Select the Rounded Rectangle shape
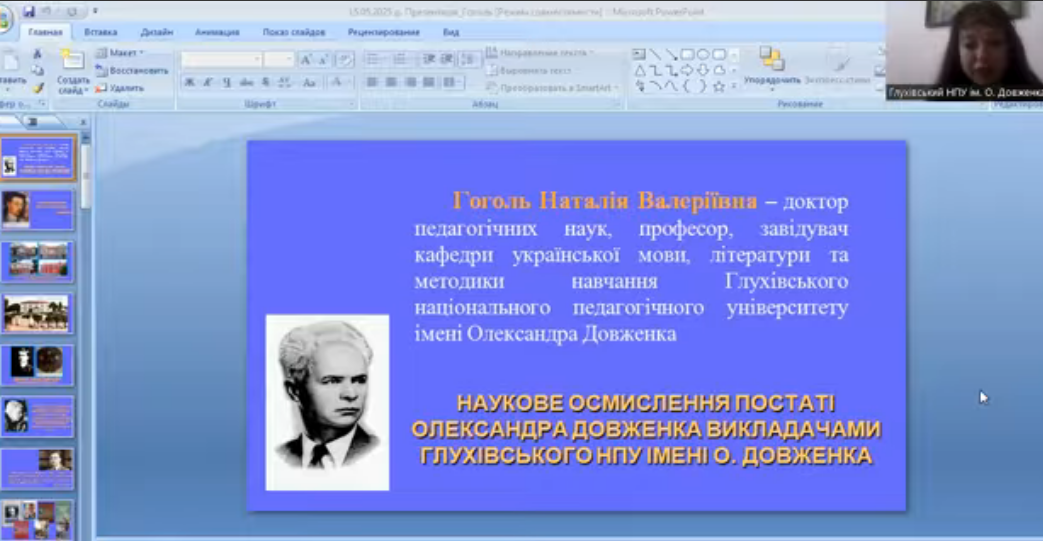 pyautogui.click(x=719, y=54)
